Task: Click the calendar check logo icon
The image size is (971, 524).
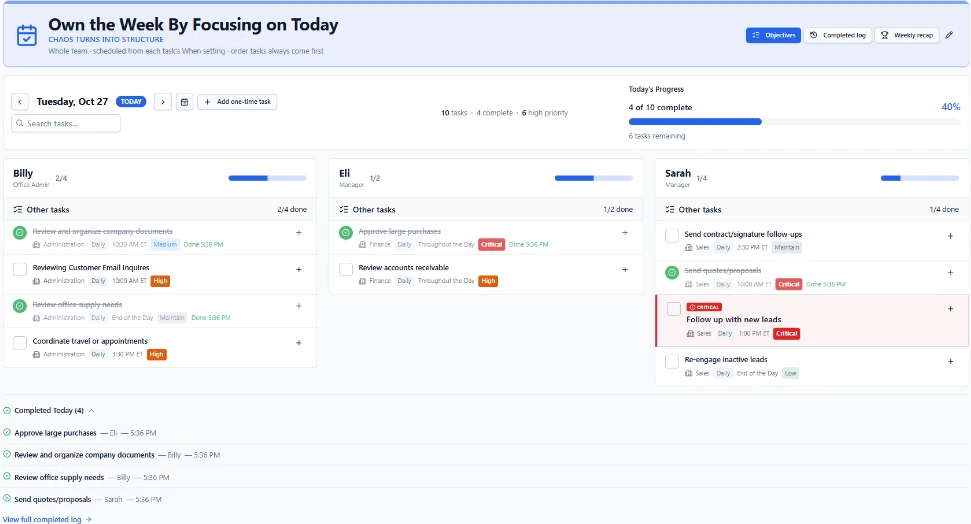Action: (x=27, y=35)
